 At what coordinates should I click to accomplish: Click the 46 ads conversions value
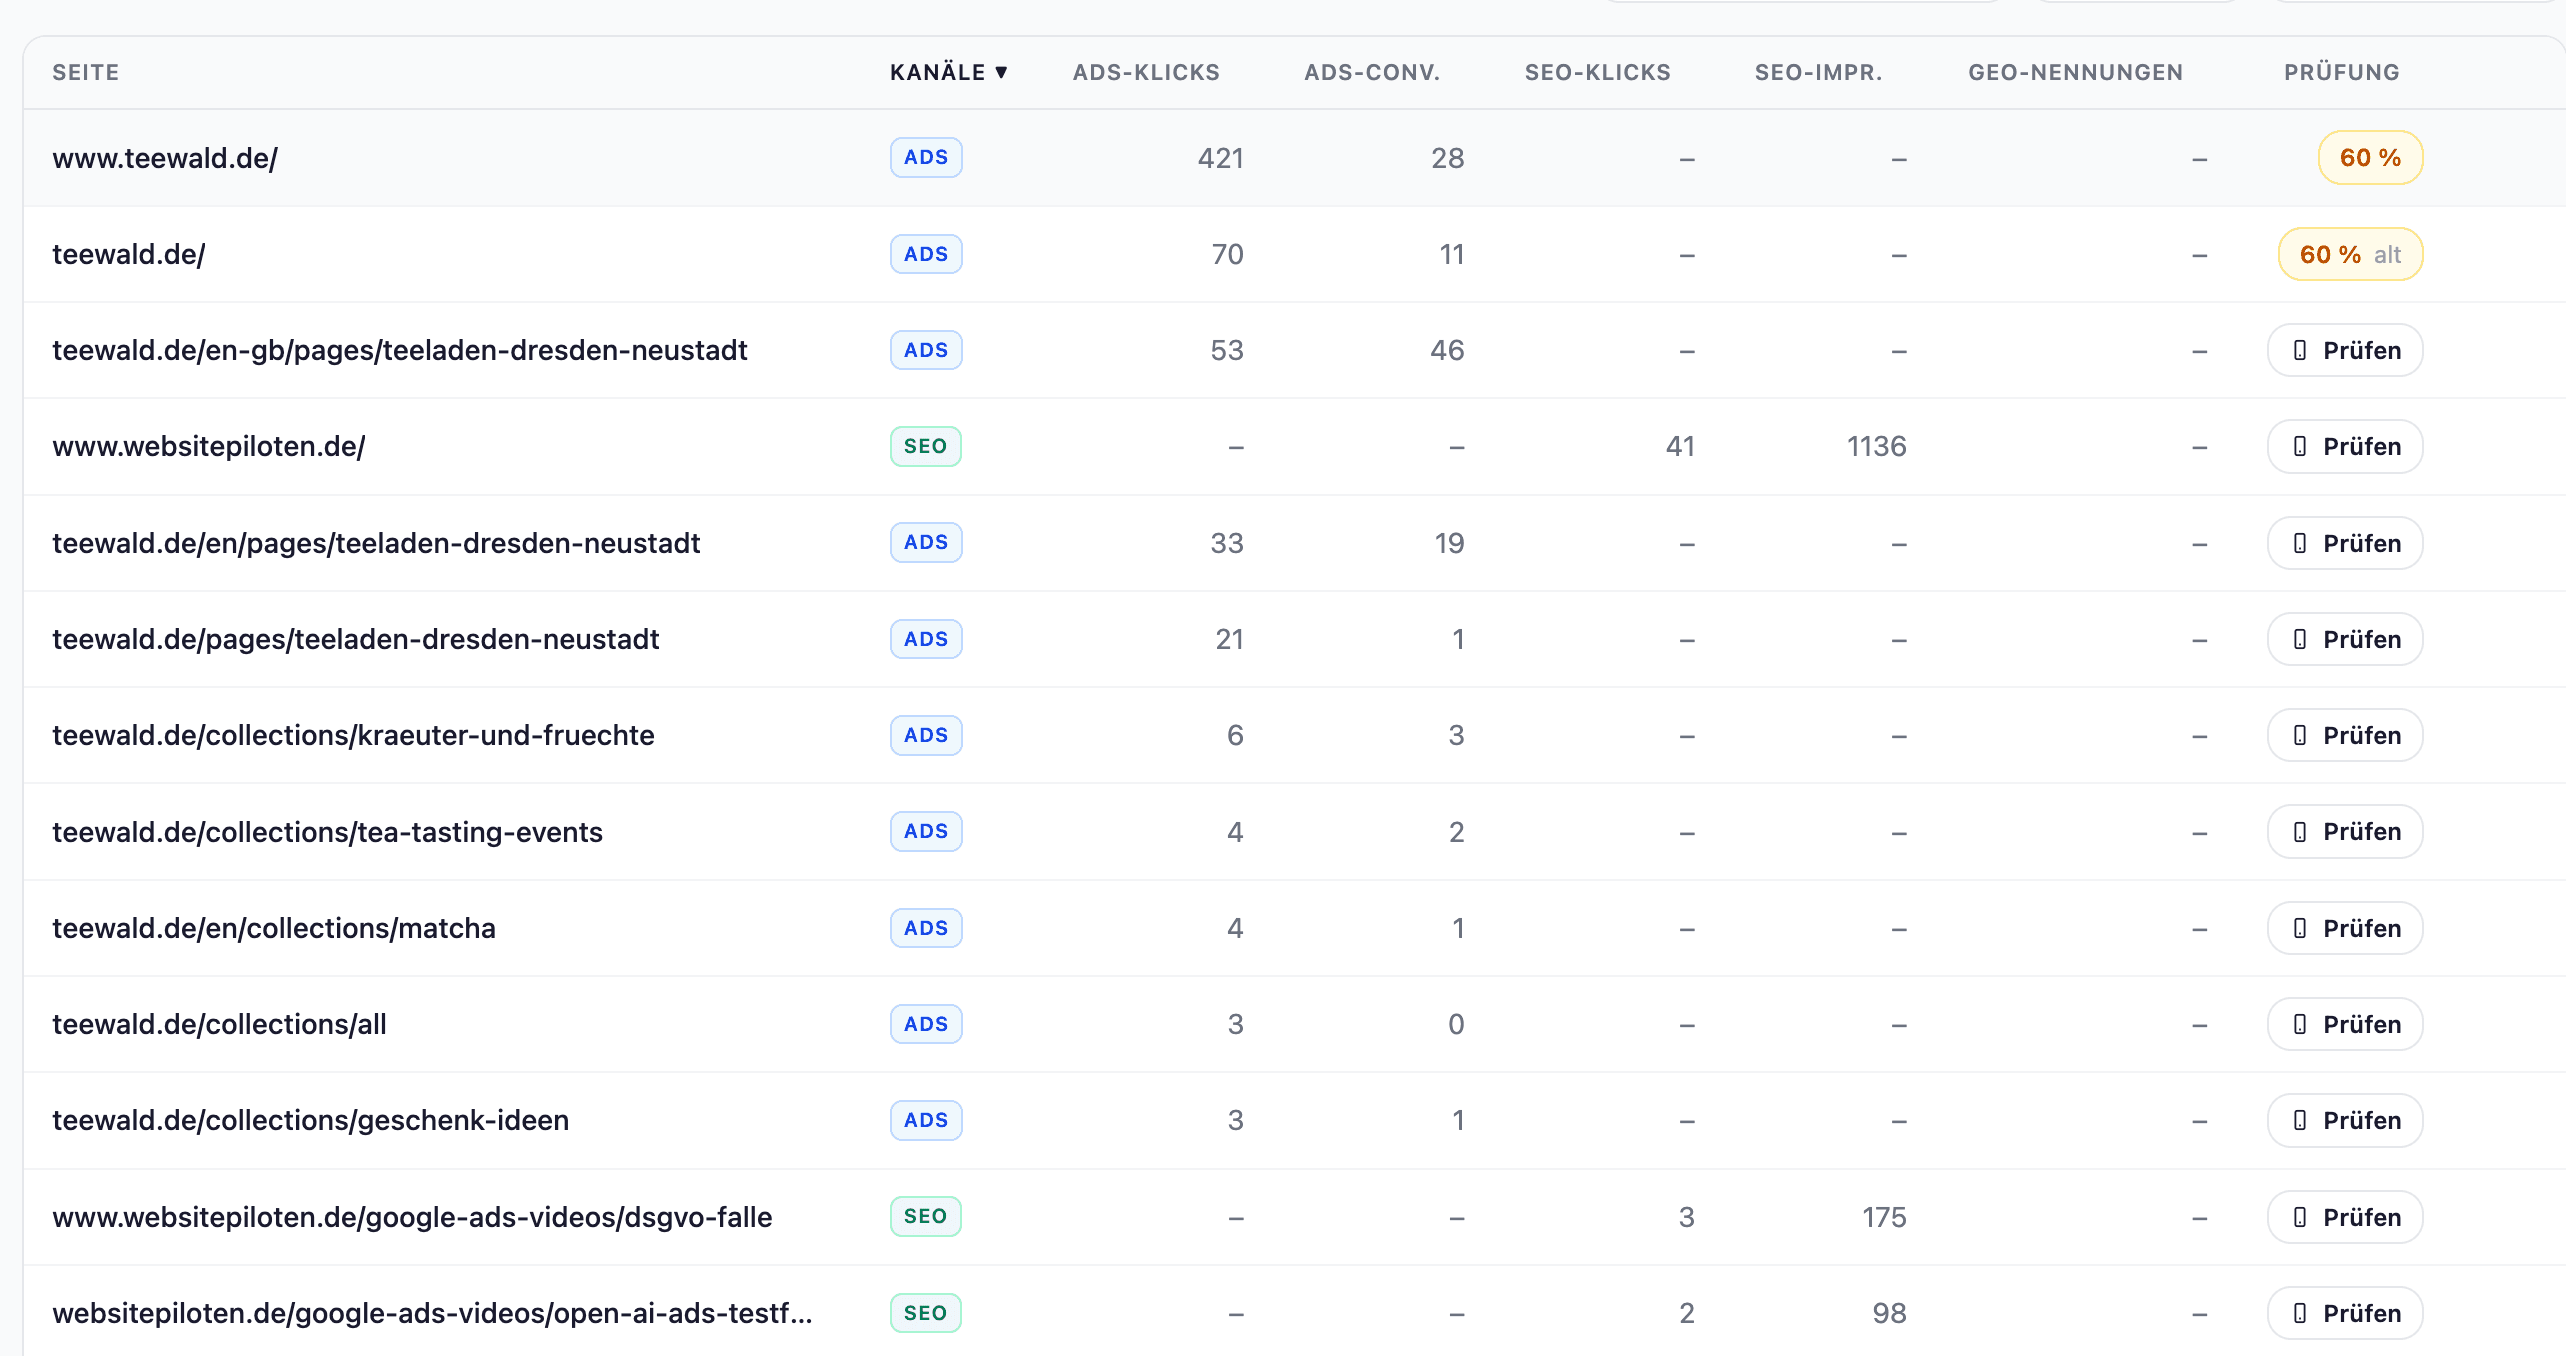[x=1447, y=350]
